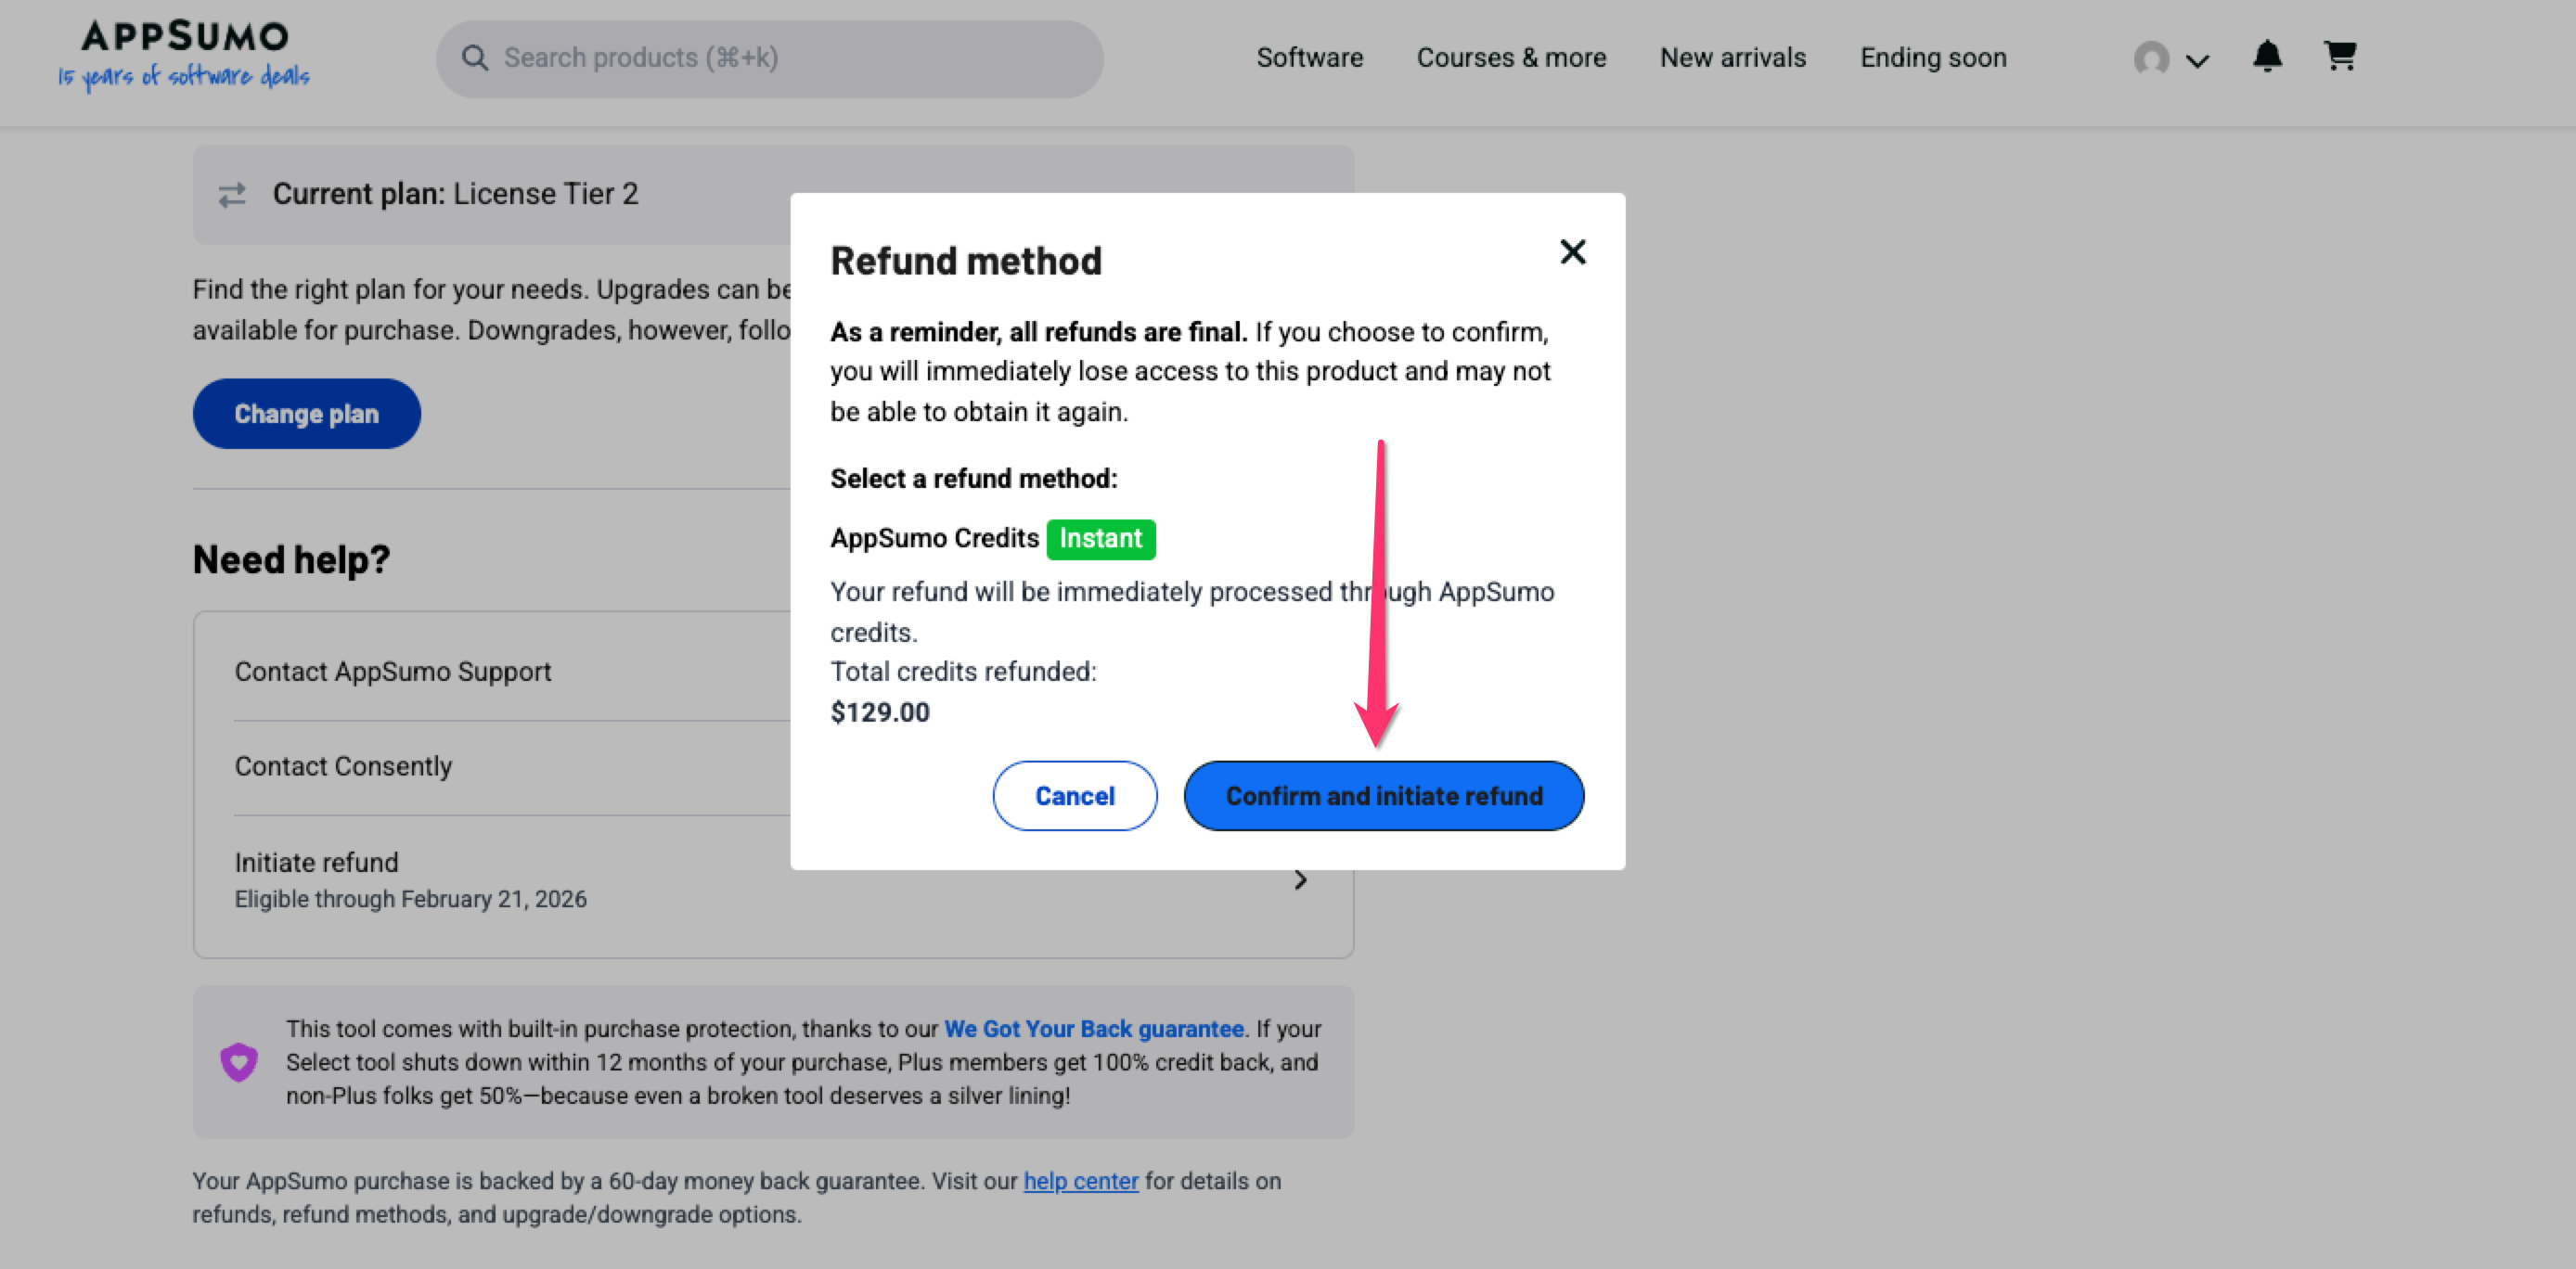Expand Initiate refund chevron arrow
This screenshot has width=2576, height=1269.
tap(1300, 880)
